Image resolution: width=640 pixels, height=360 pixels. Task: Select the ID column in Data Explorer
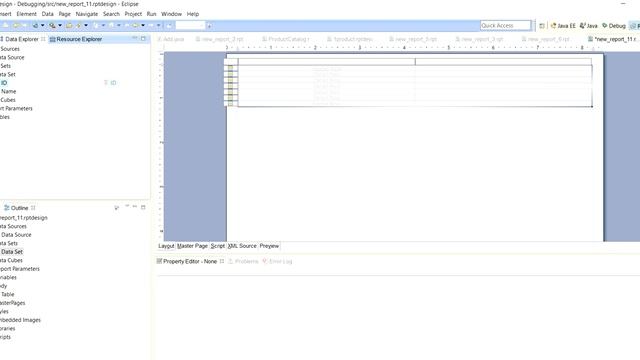coord(4,83)
